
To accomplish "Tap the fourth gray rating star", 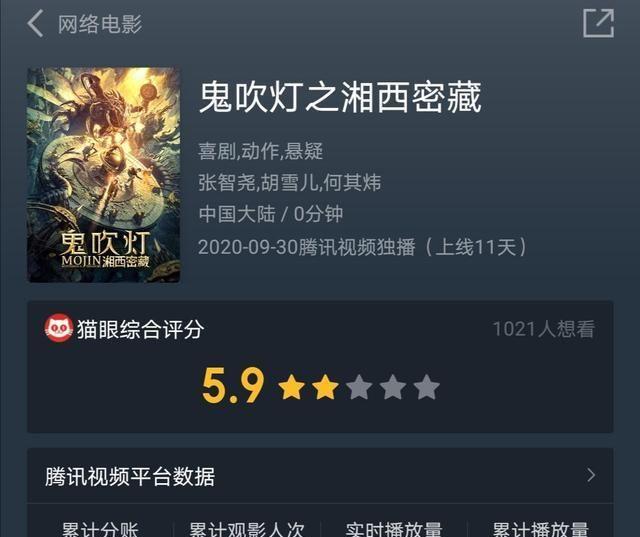I will pyautogui.click(x=393, y=387).
